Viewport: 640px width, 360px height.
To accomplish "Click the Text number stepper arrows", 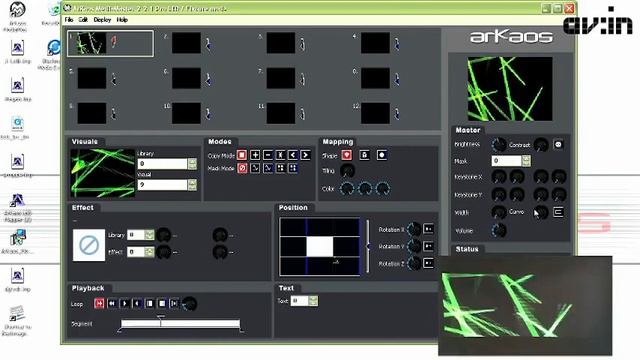I will pyautogui.click(x=313, y=301).
